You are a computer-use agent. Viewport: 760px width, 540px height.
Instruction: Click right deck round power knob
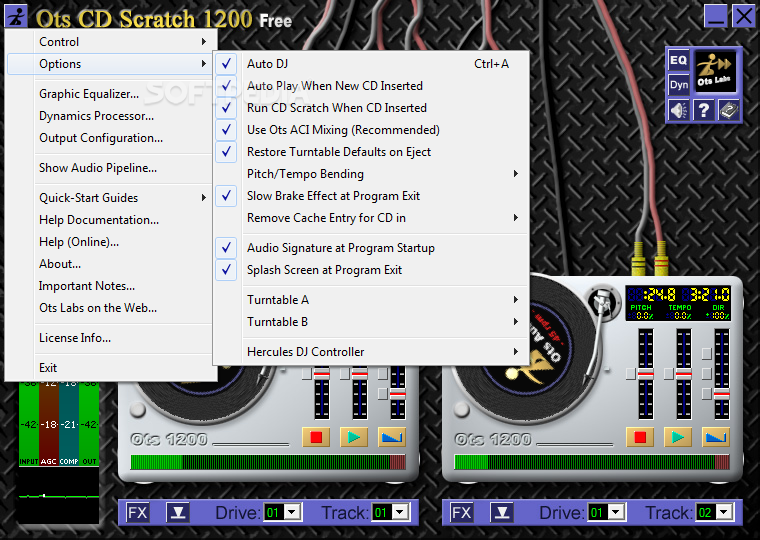pos(461,410)
